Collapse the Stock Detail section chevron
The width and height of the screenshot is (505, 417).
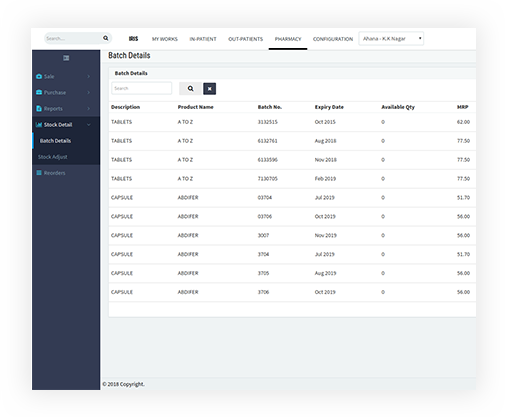tap(89, 125)
